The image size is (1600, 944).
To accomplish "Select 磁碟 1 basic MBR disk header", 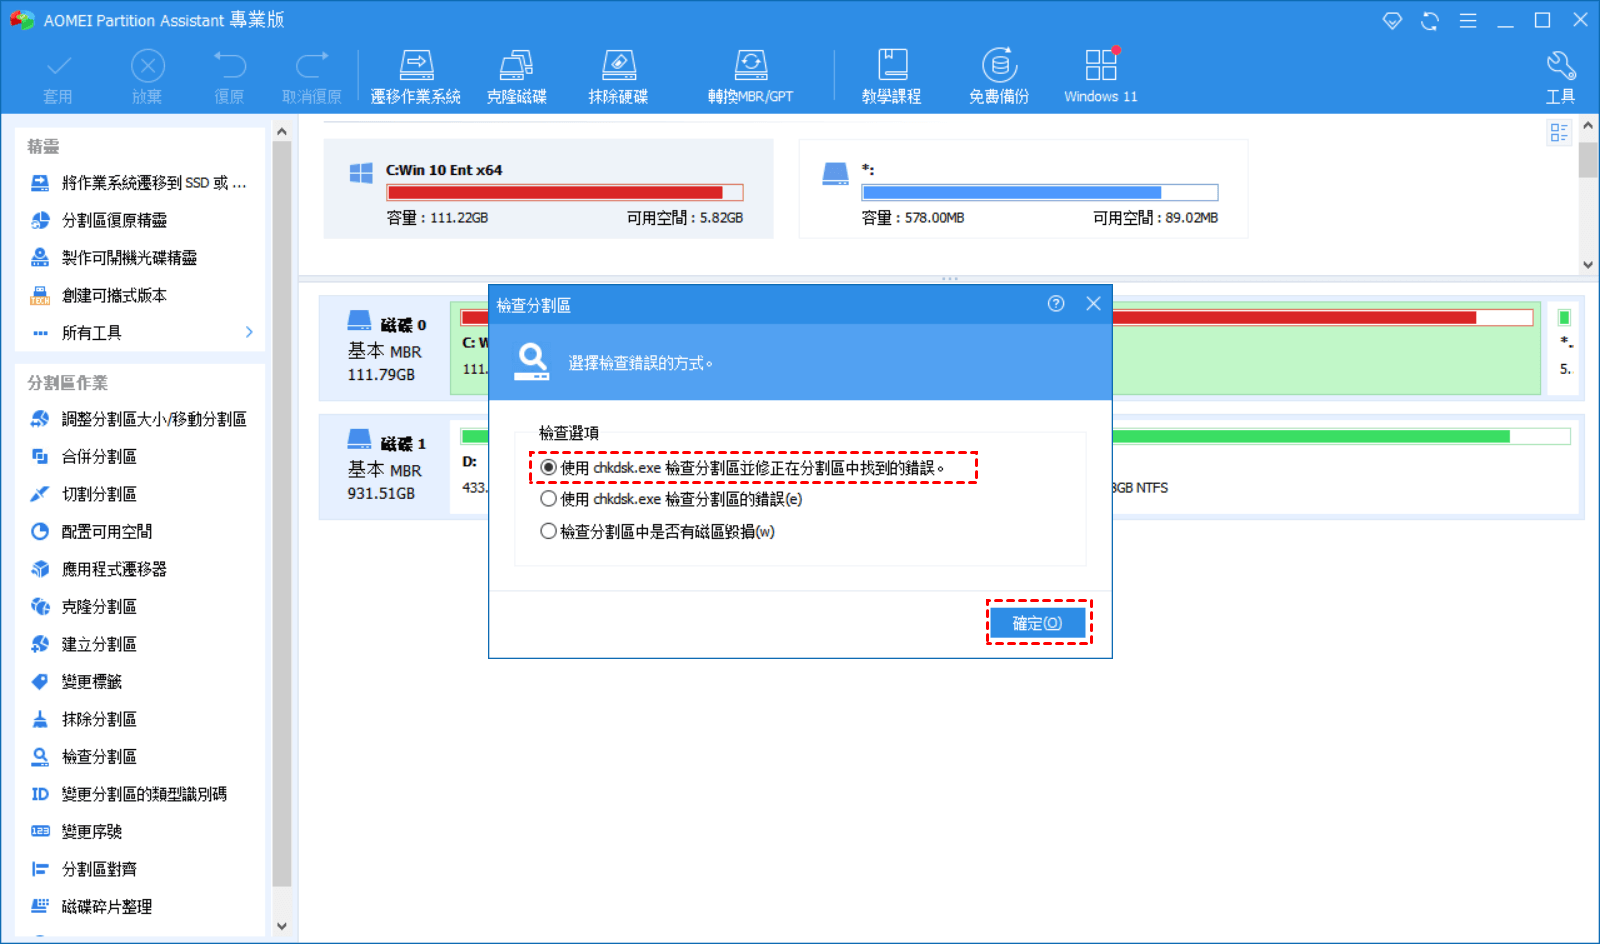I will (385, 467).
